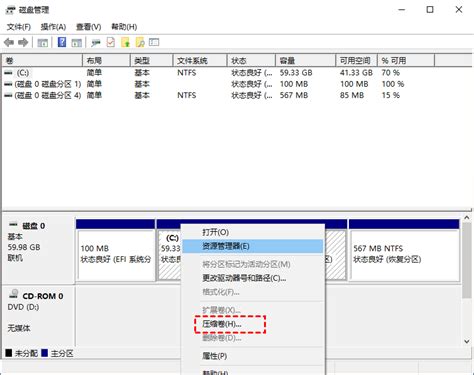Click the drive icon of 磁盘分区 1 row
Viewport: 474px width, 375px height.
click(8, 84)
